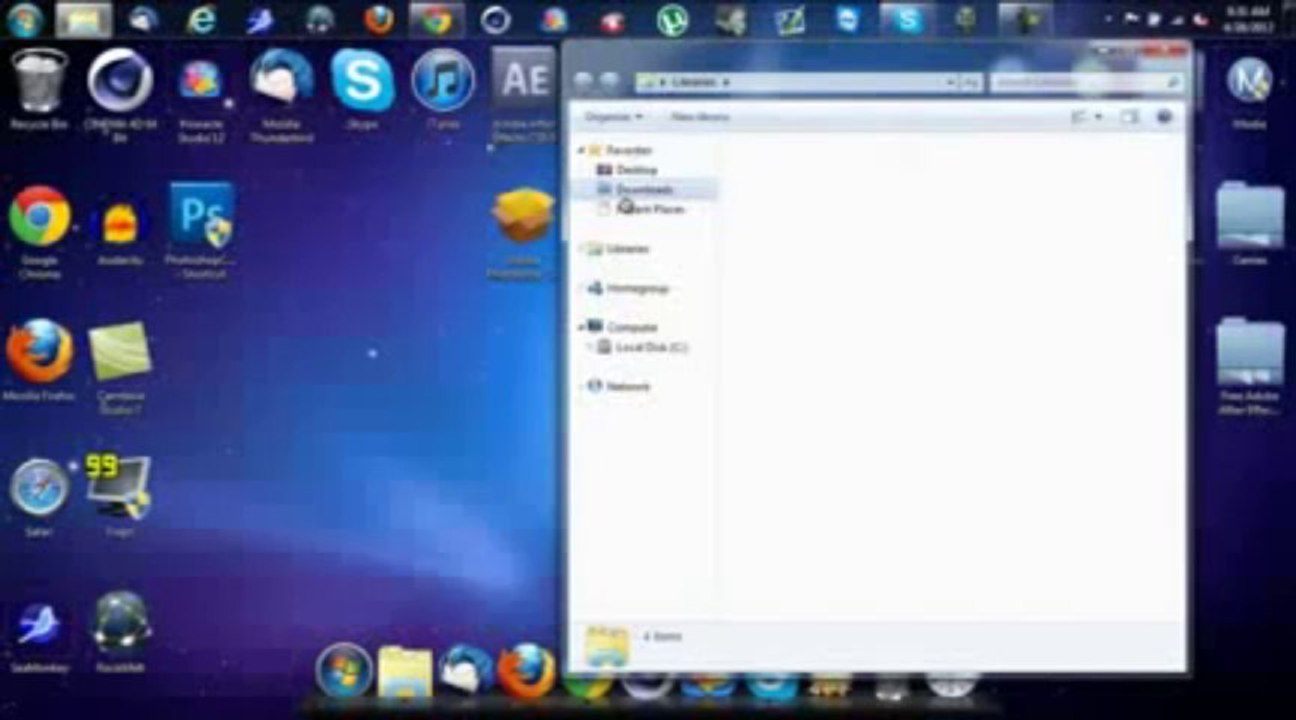Click the Explorer Forward navigation button
The height and width of the screenshot is (720, 1296).
(x=608, y=82)
